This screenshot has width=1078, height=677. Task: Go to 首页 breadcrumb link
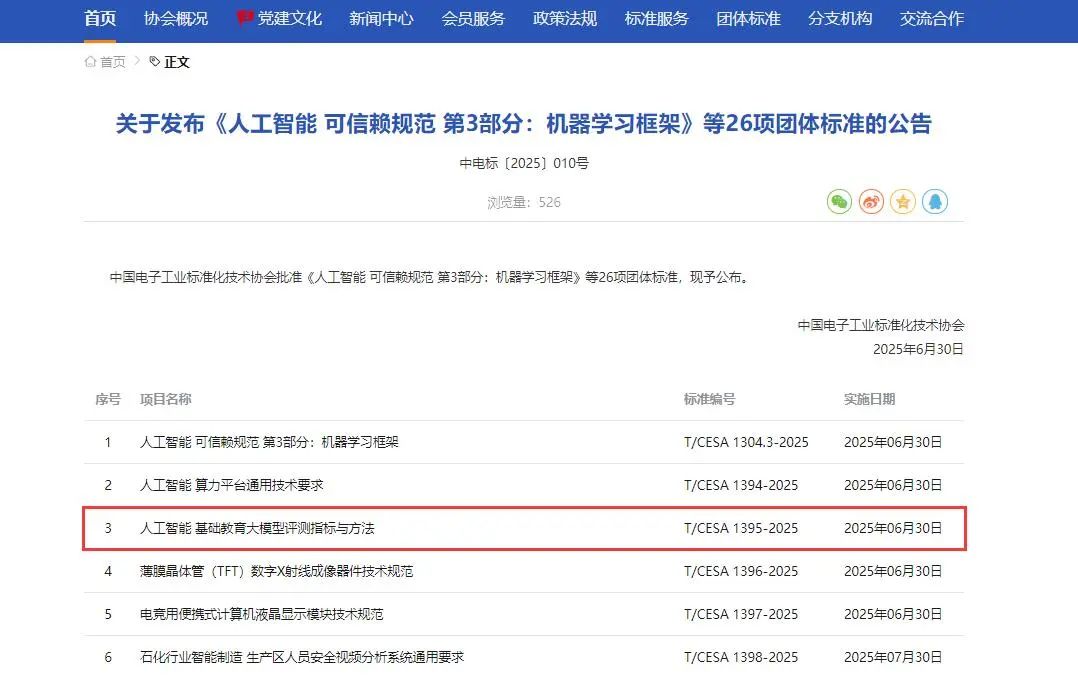113,62
